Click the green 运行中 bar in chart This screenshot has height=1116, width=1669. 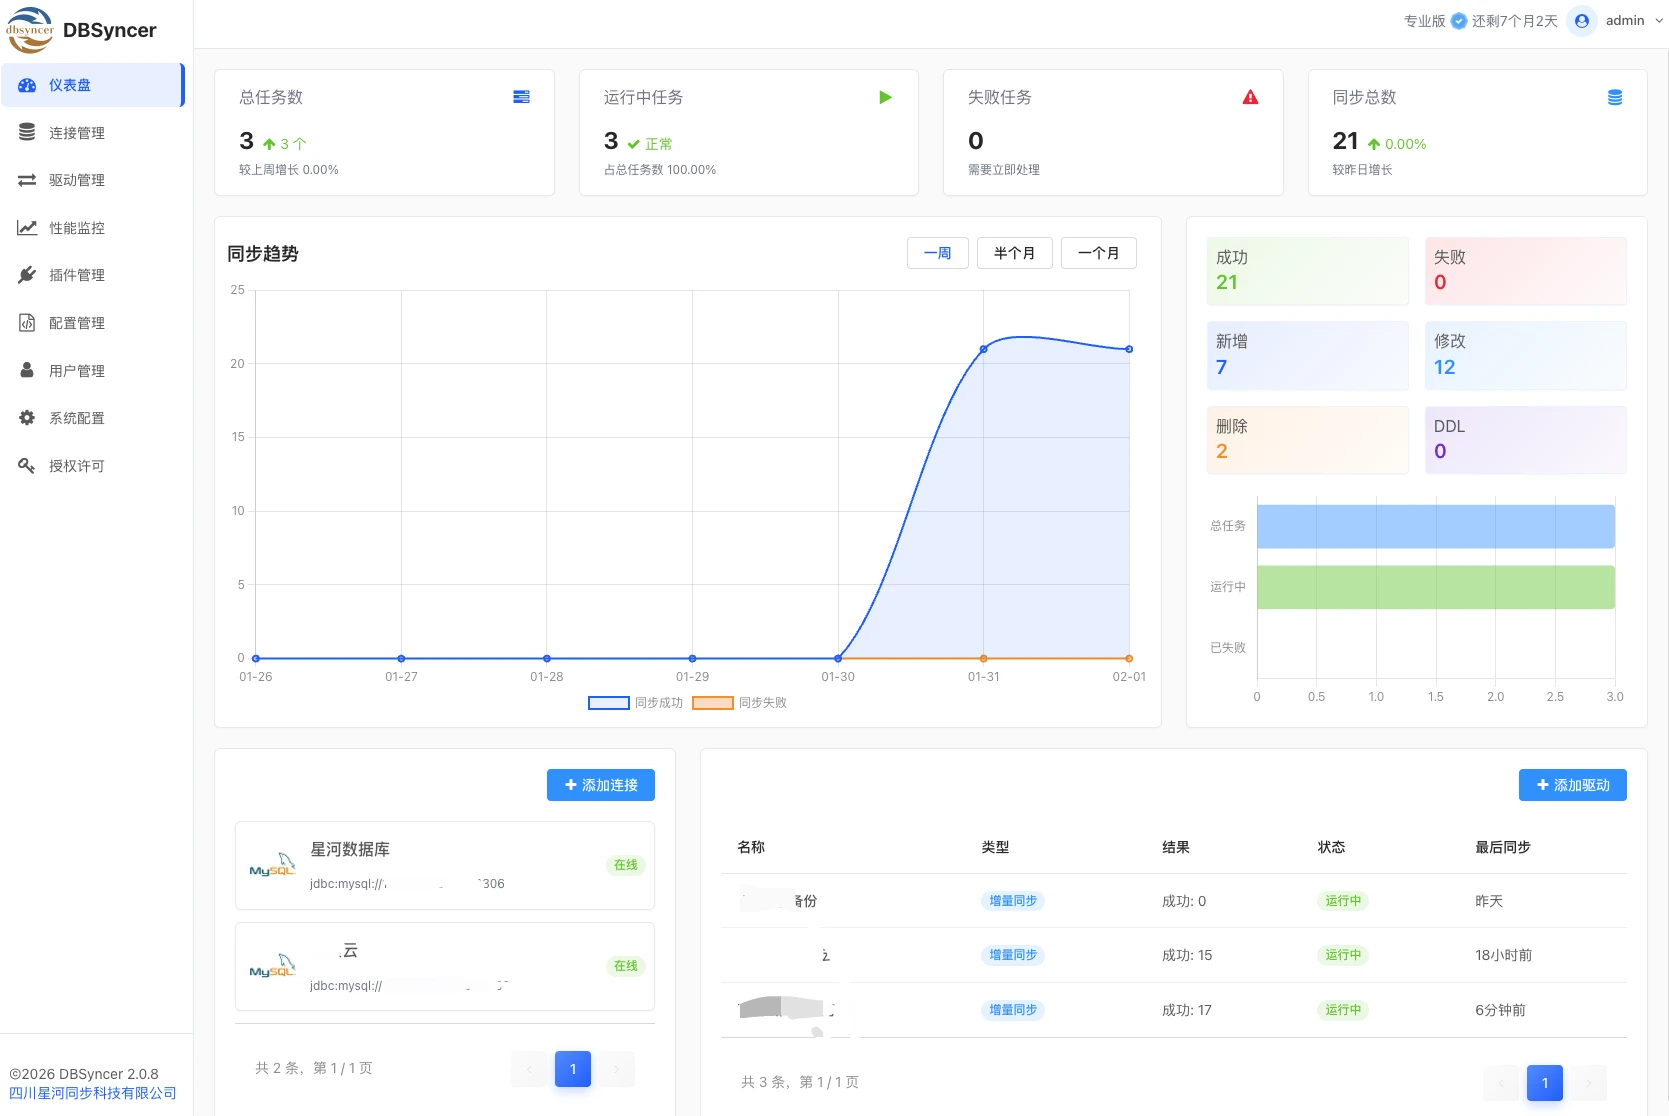pyautogui.click(x=1436, y=587)
